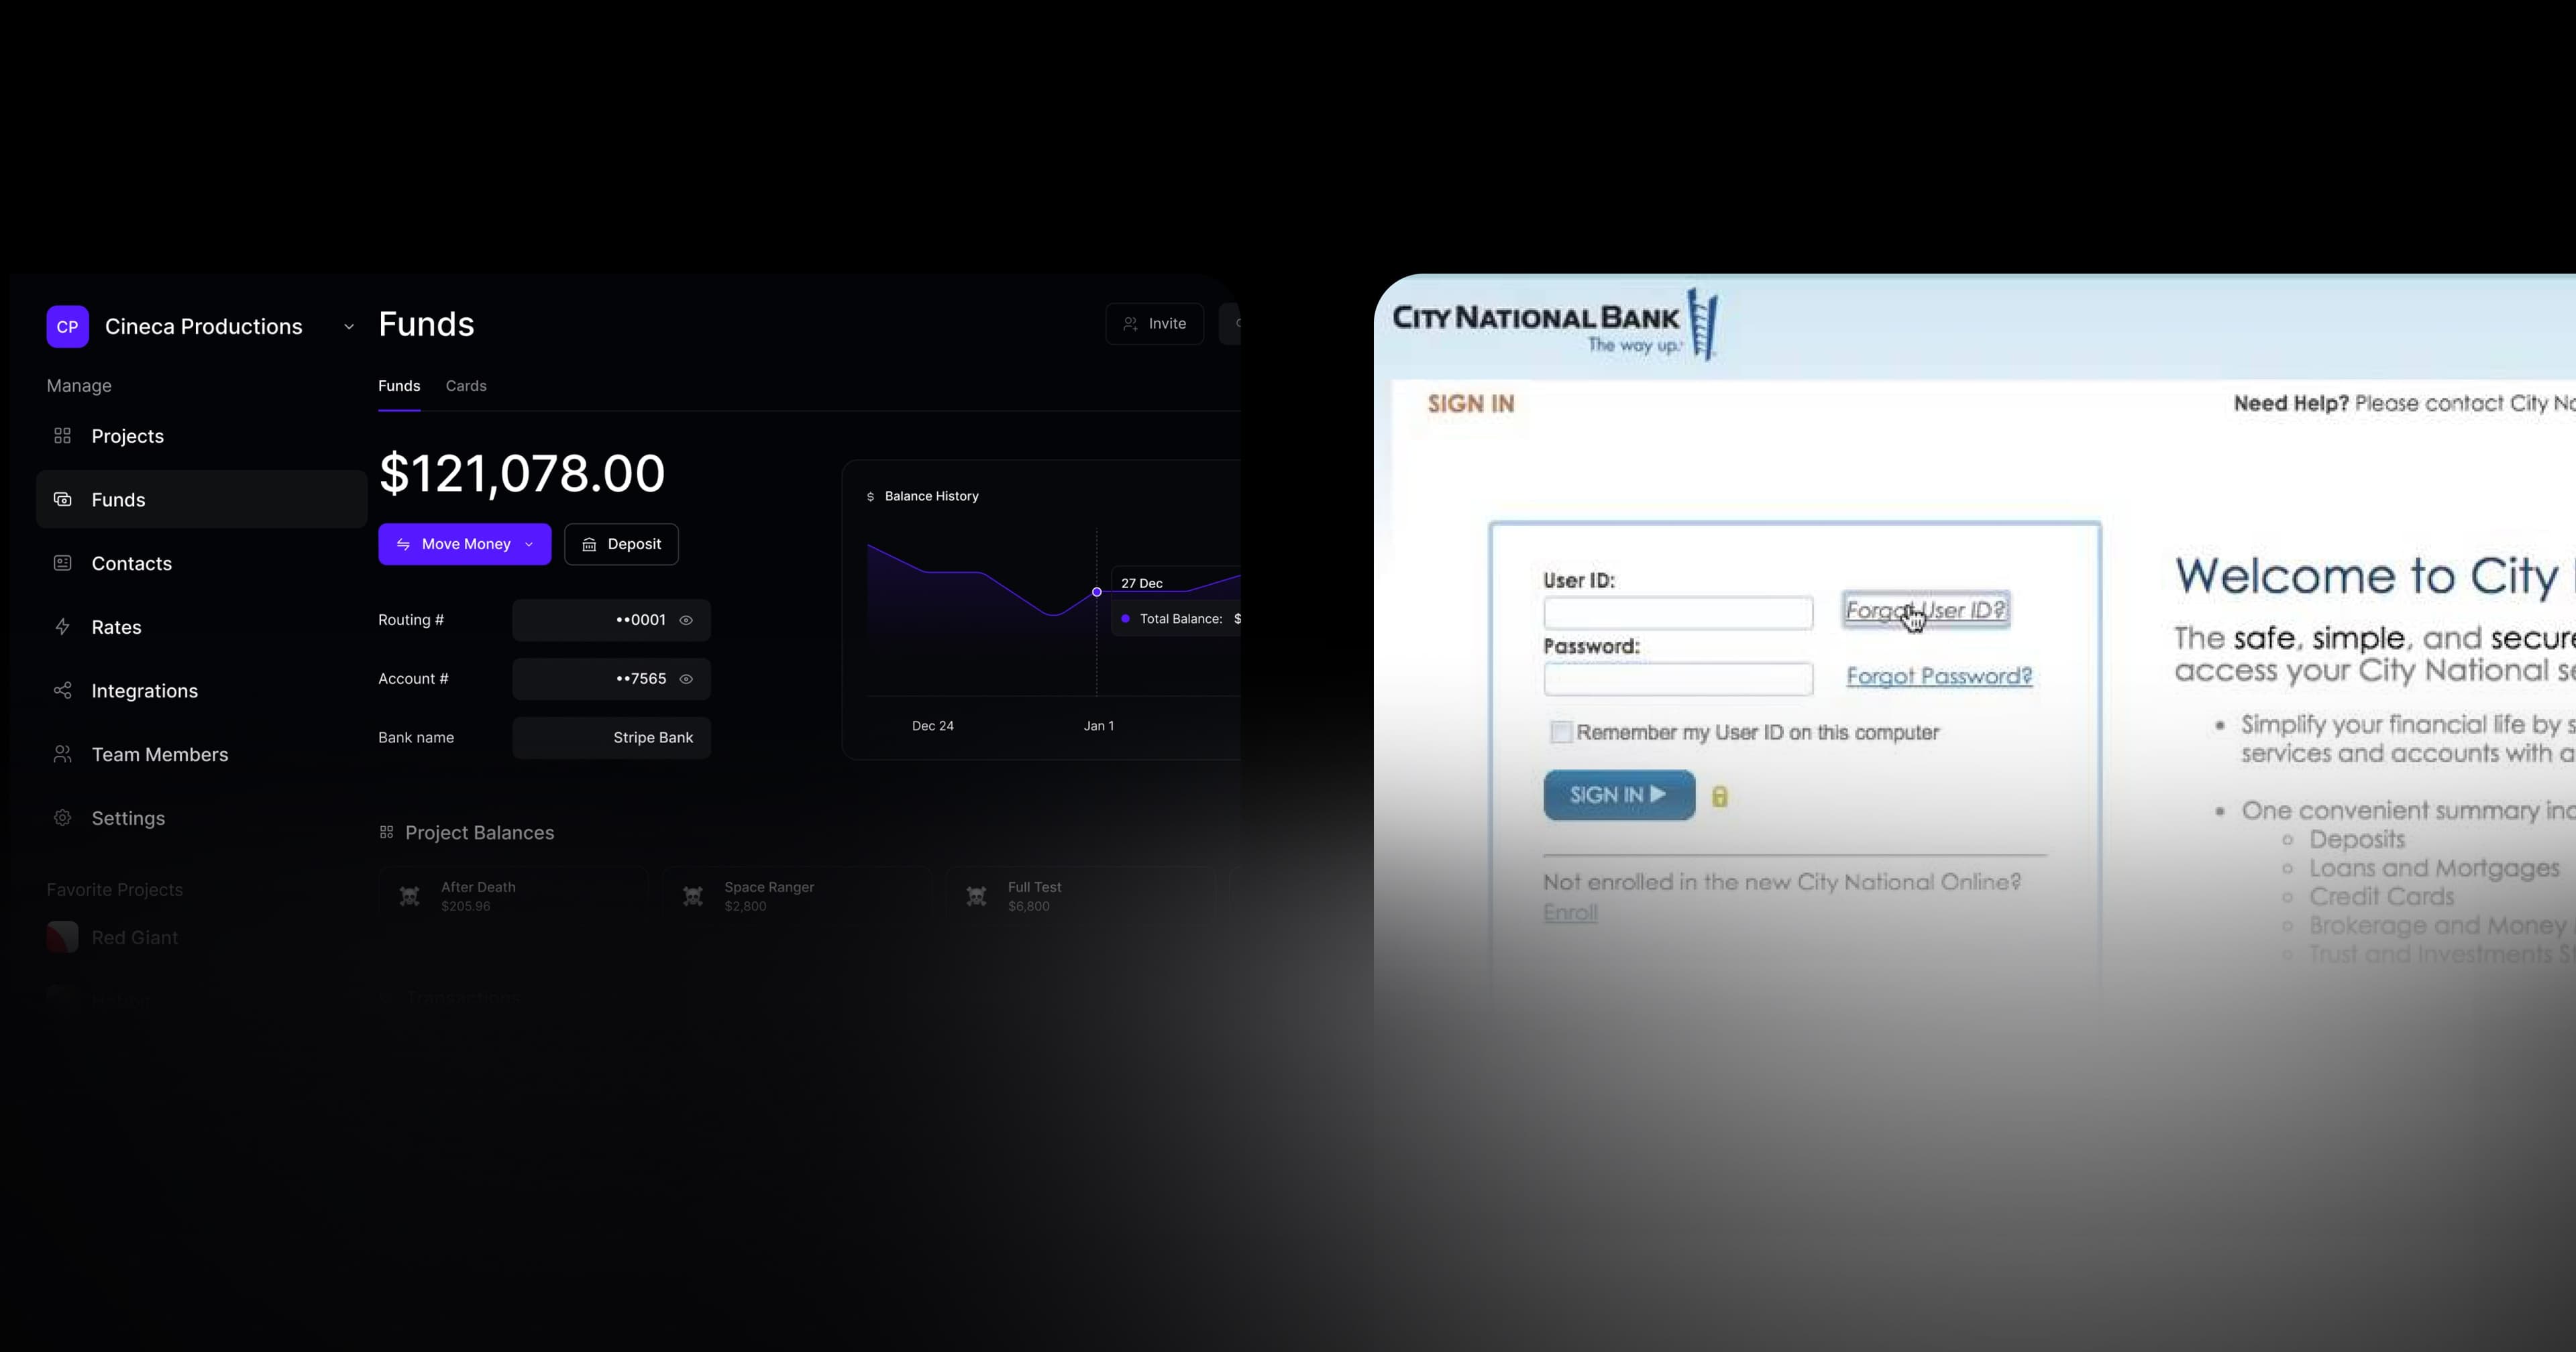This screenshot has height=1352, width=2576.
Task: Click the $121,078.00 total balance
Action: [521, 473]
